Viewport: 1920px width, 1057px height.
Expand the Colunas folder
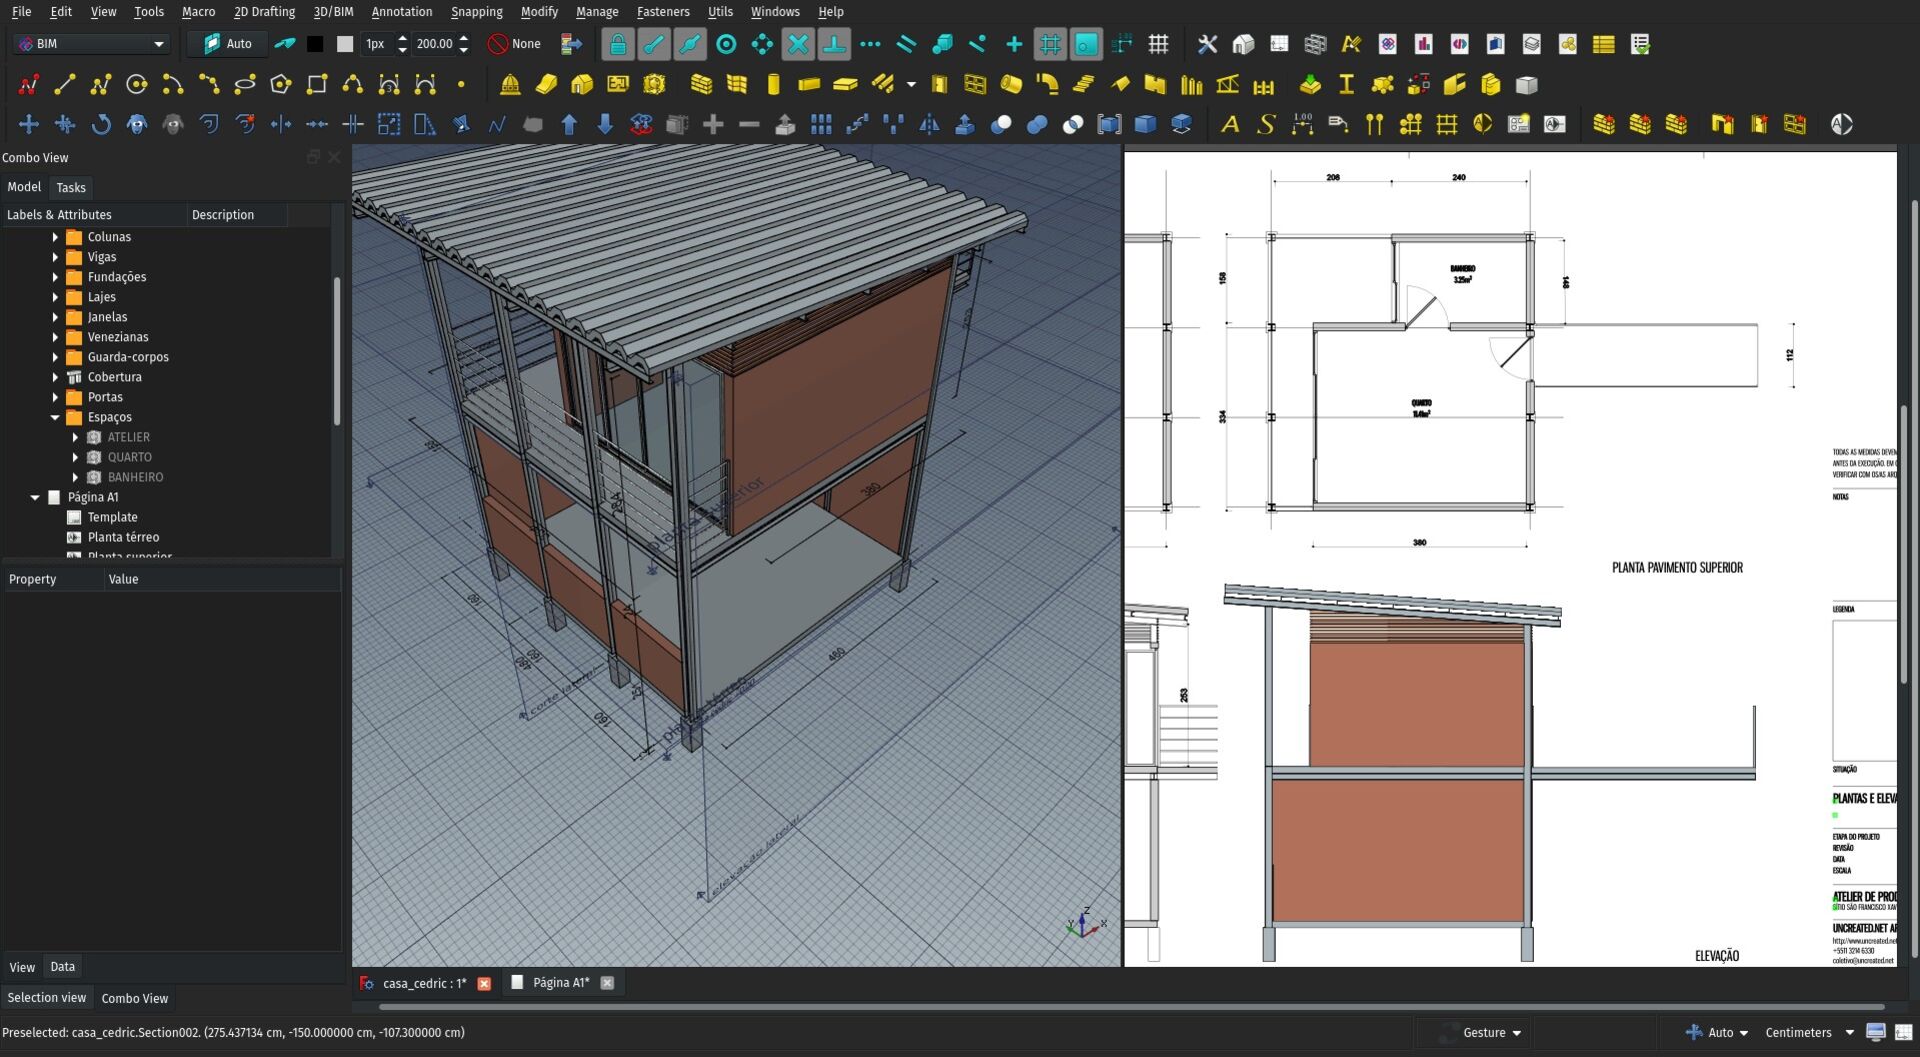click(55, 237)
